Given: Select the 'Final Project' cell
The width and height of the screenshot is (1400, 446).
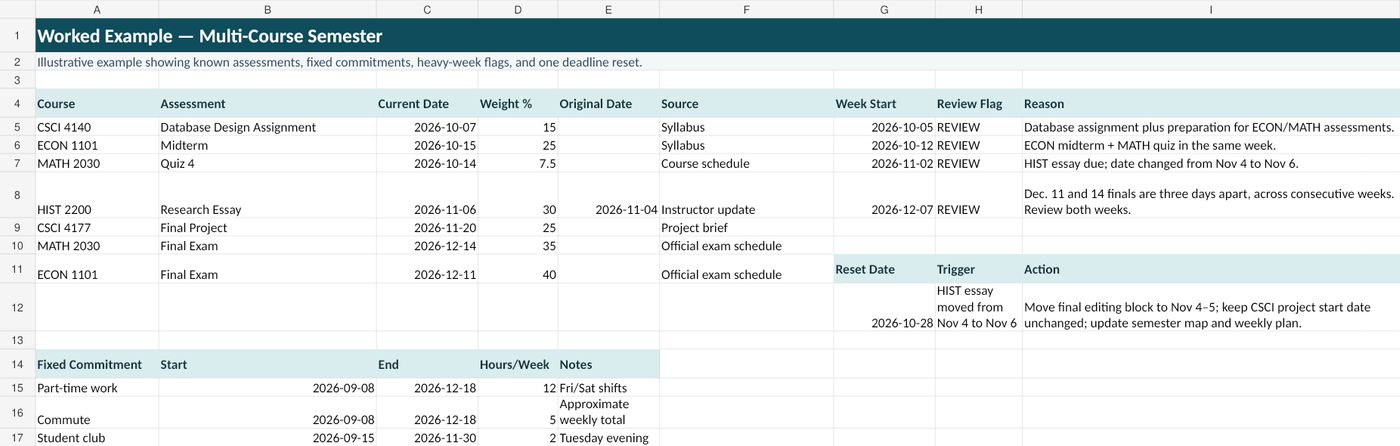Looking at the screenshot, I should (x=267, y=227).
